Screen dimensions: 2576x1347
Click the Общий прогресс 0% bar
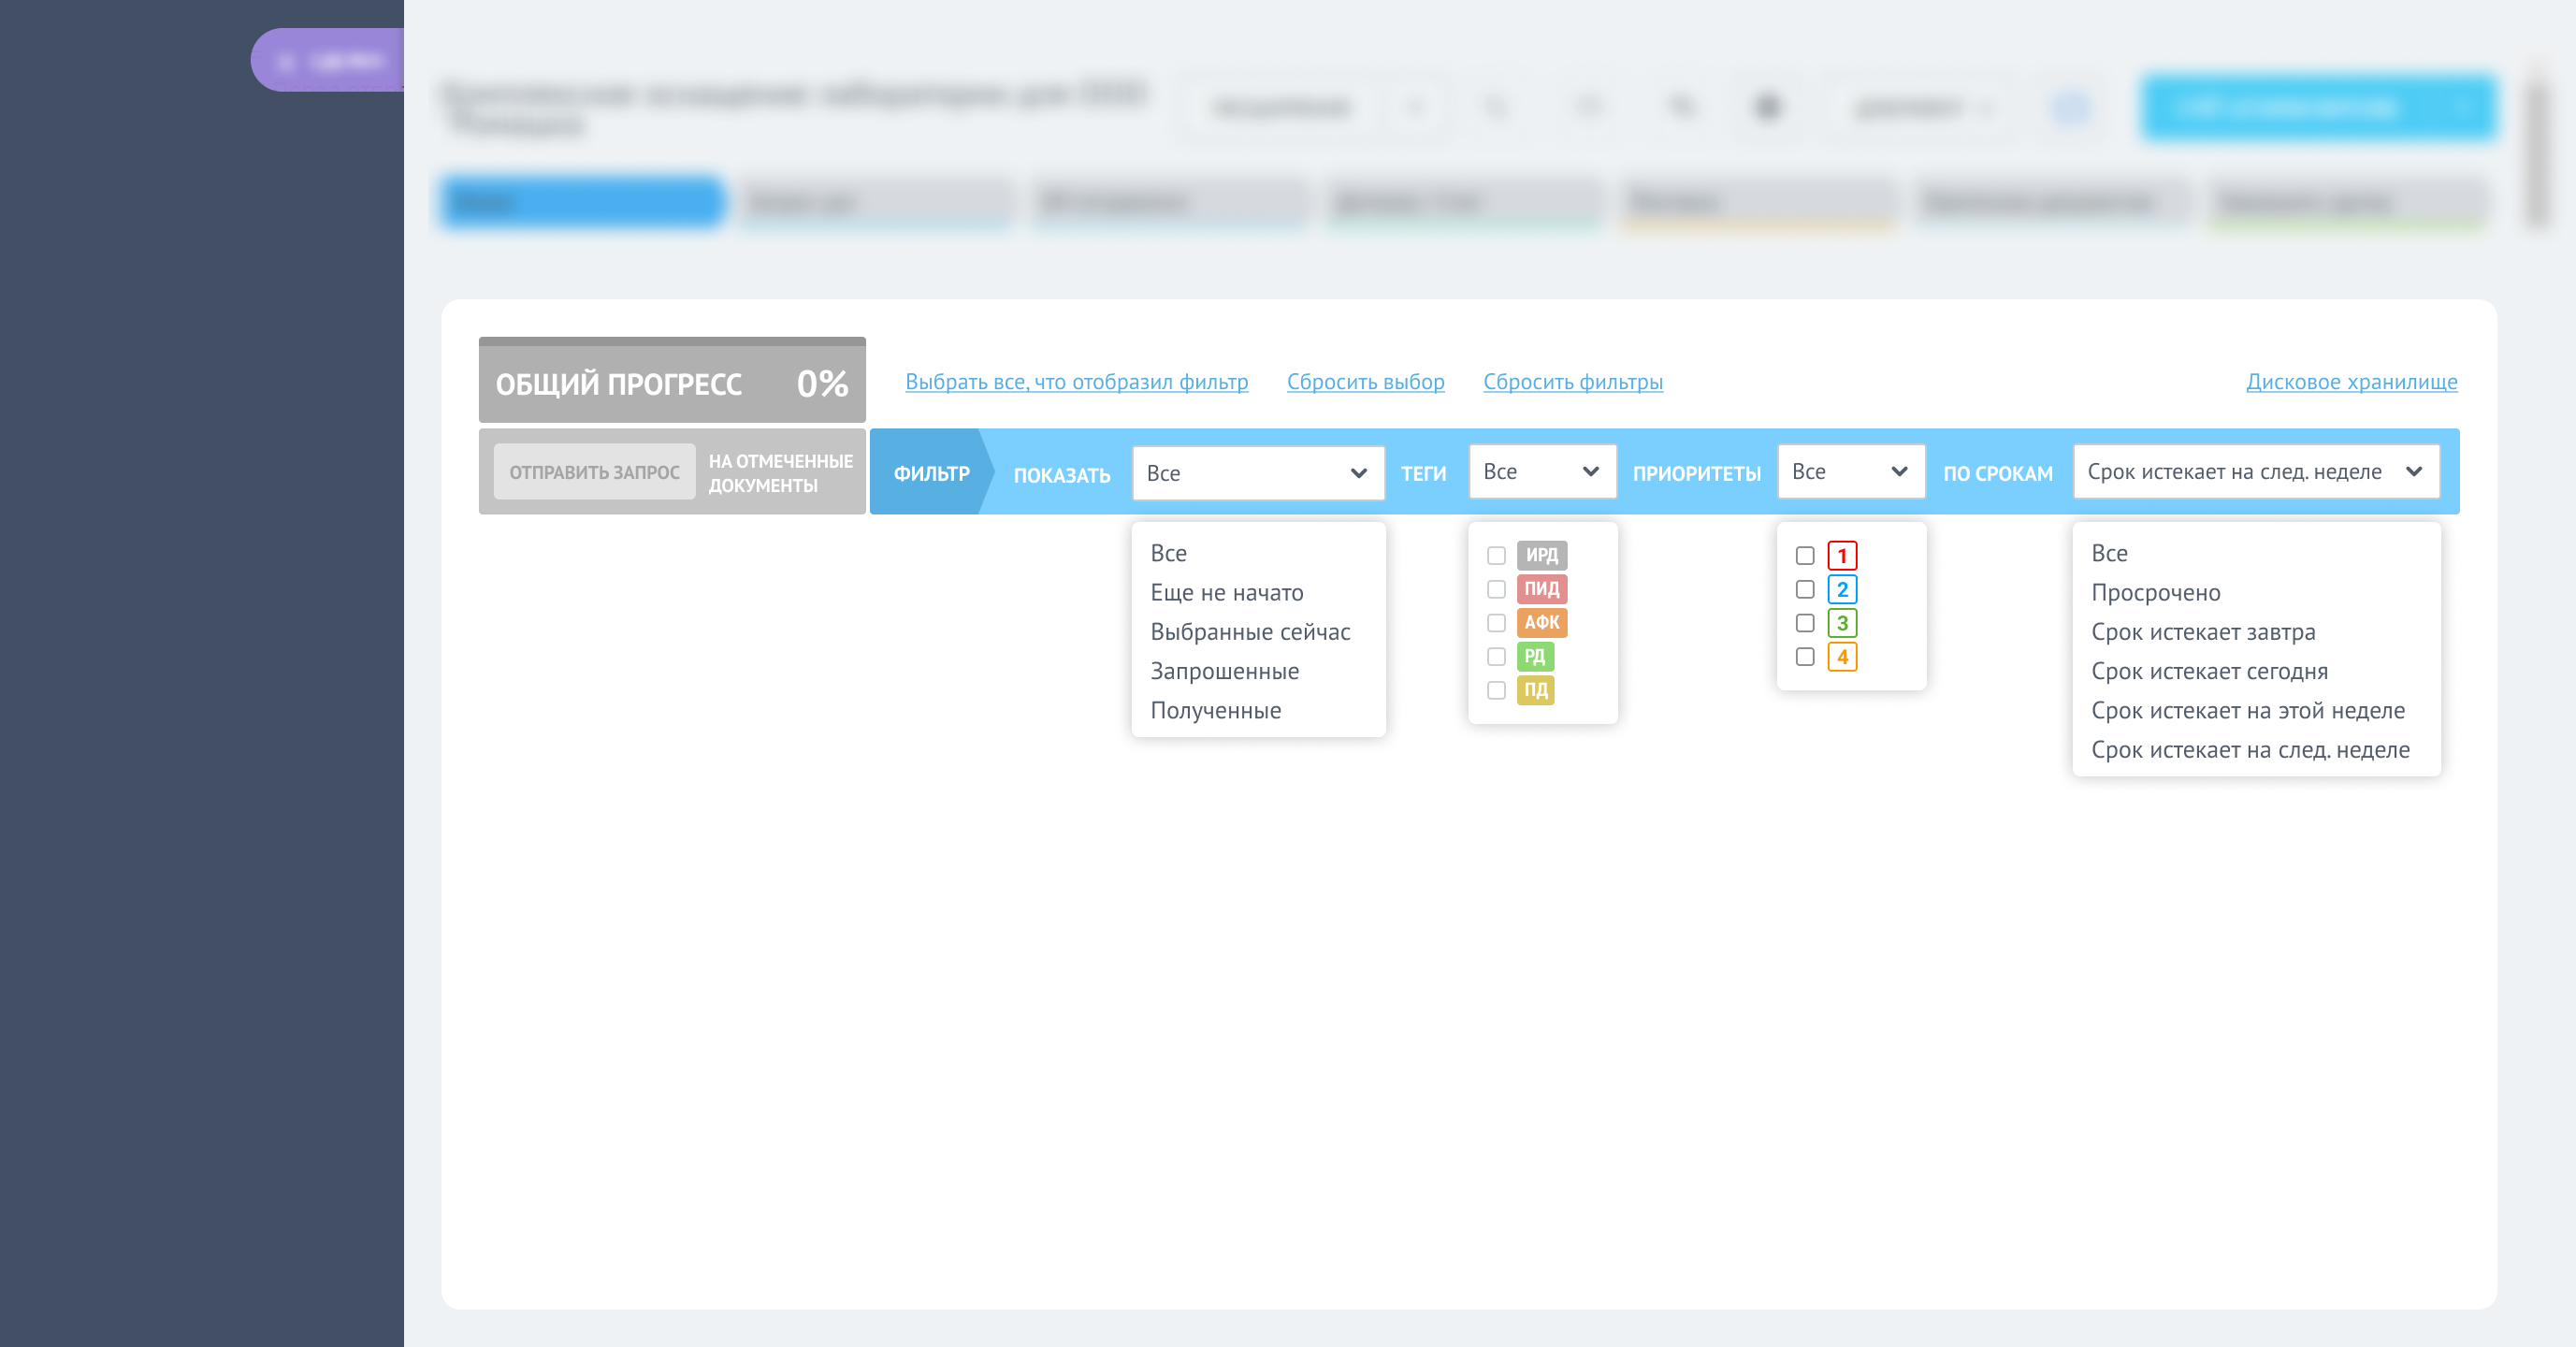[x=671, y=383]
